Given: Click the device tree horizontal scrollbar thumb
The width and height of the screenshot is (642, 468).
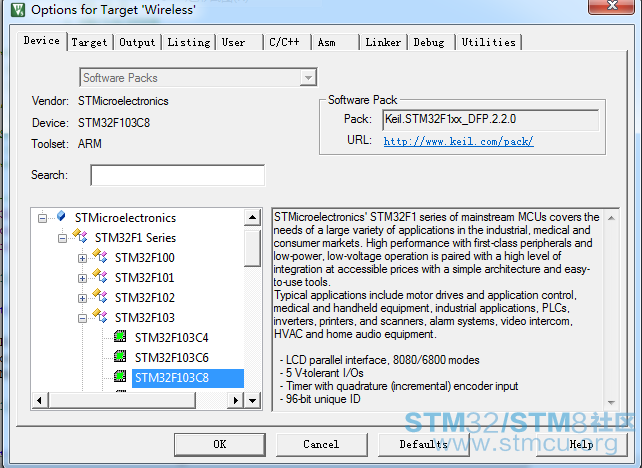Looking at the screenshot, I should tap(122, 400).
